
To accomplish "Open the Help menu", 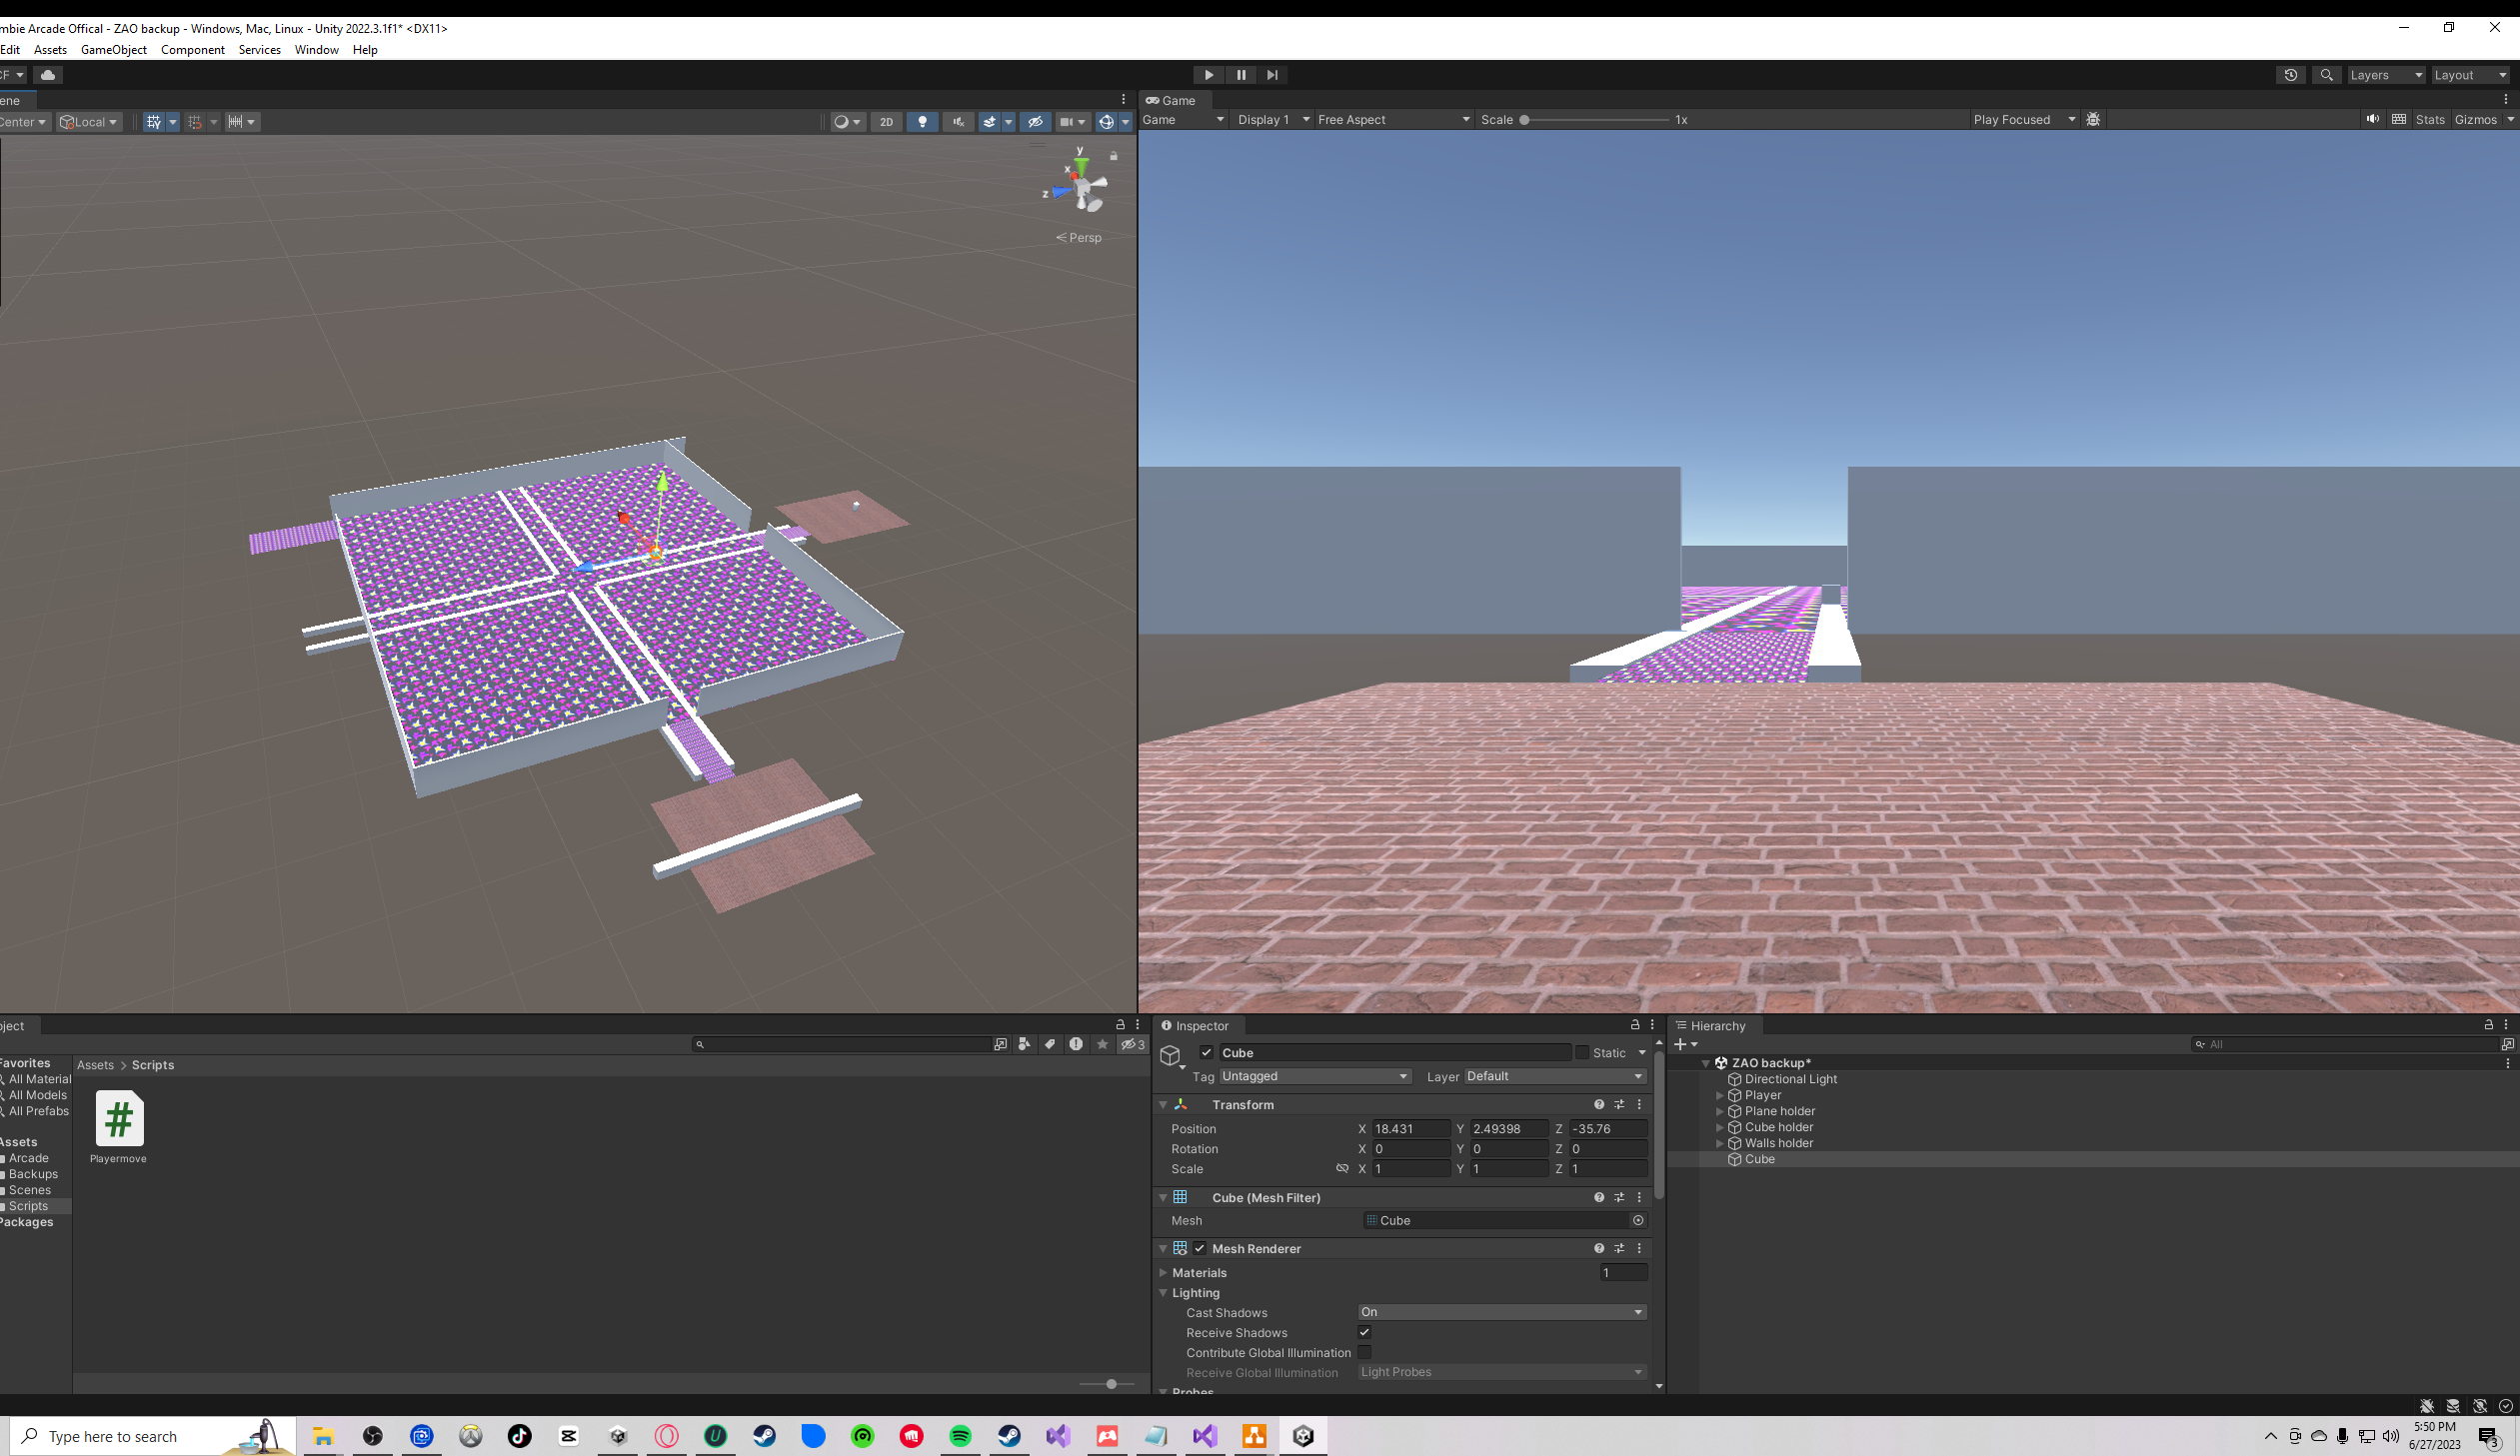I will tap(365, 50).
